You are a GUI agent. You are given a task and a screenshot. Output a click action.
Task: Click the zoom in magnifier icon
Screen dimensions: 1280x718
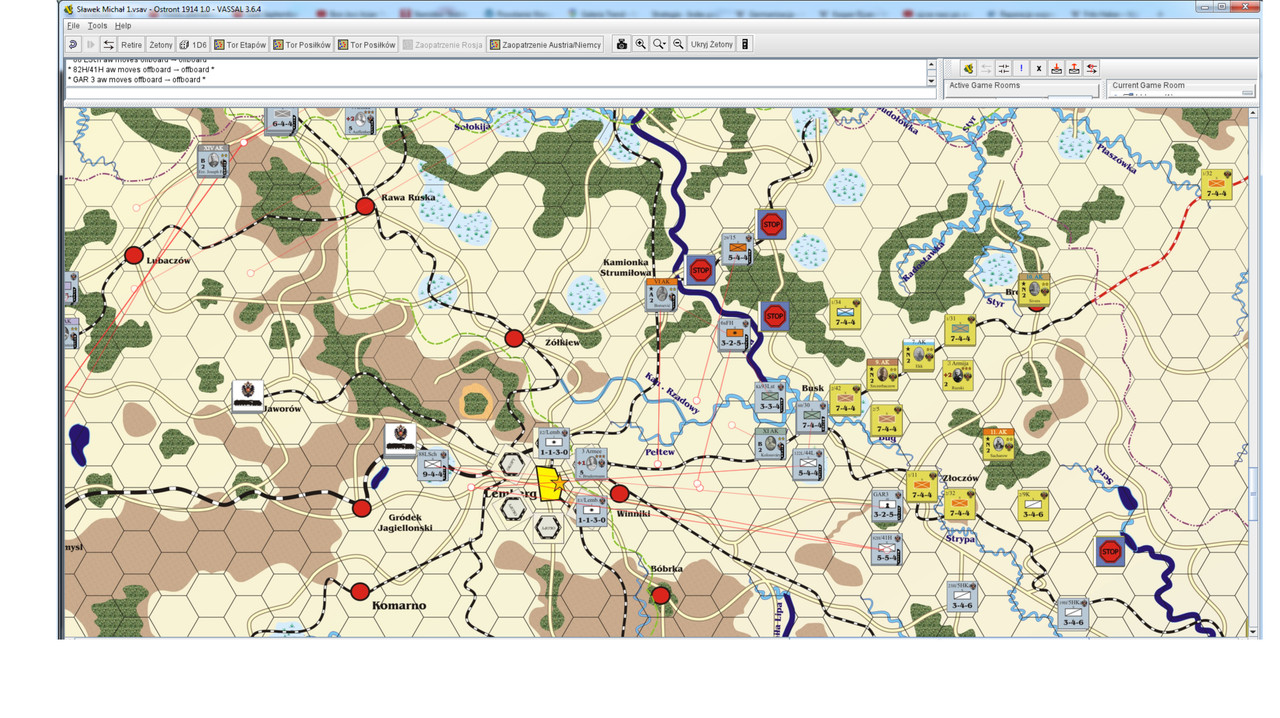coord(641,44)
